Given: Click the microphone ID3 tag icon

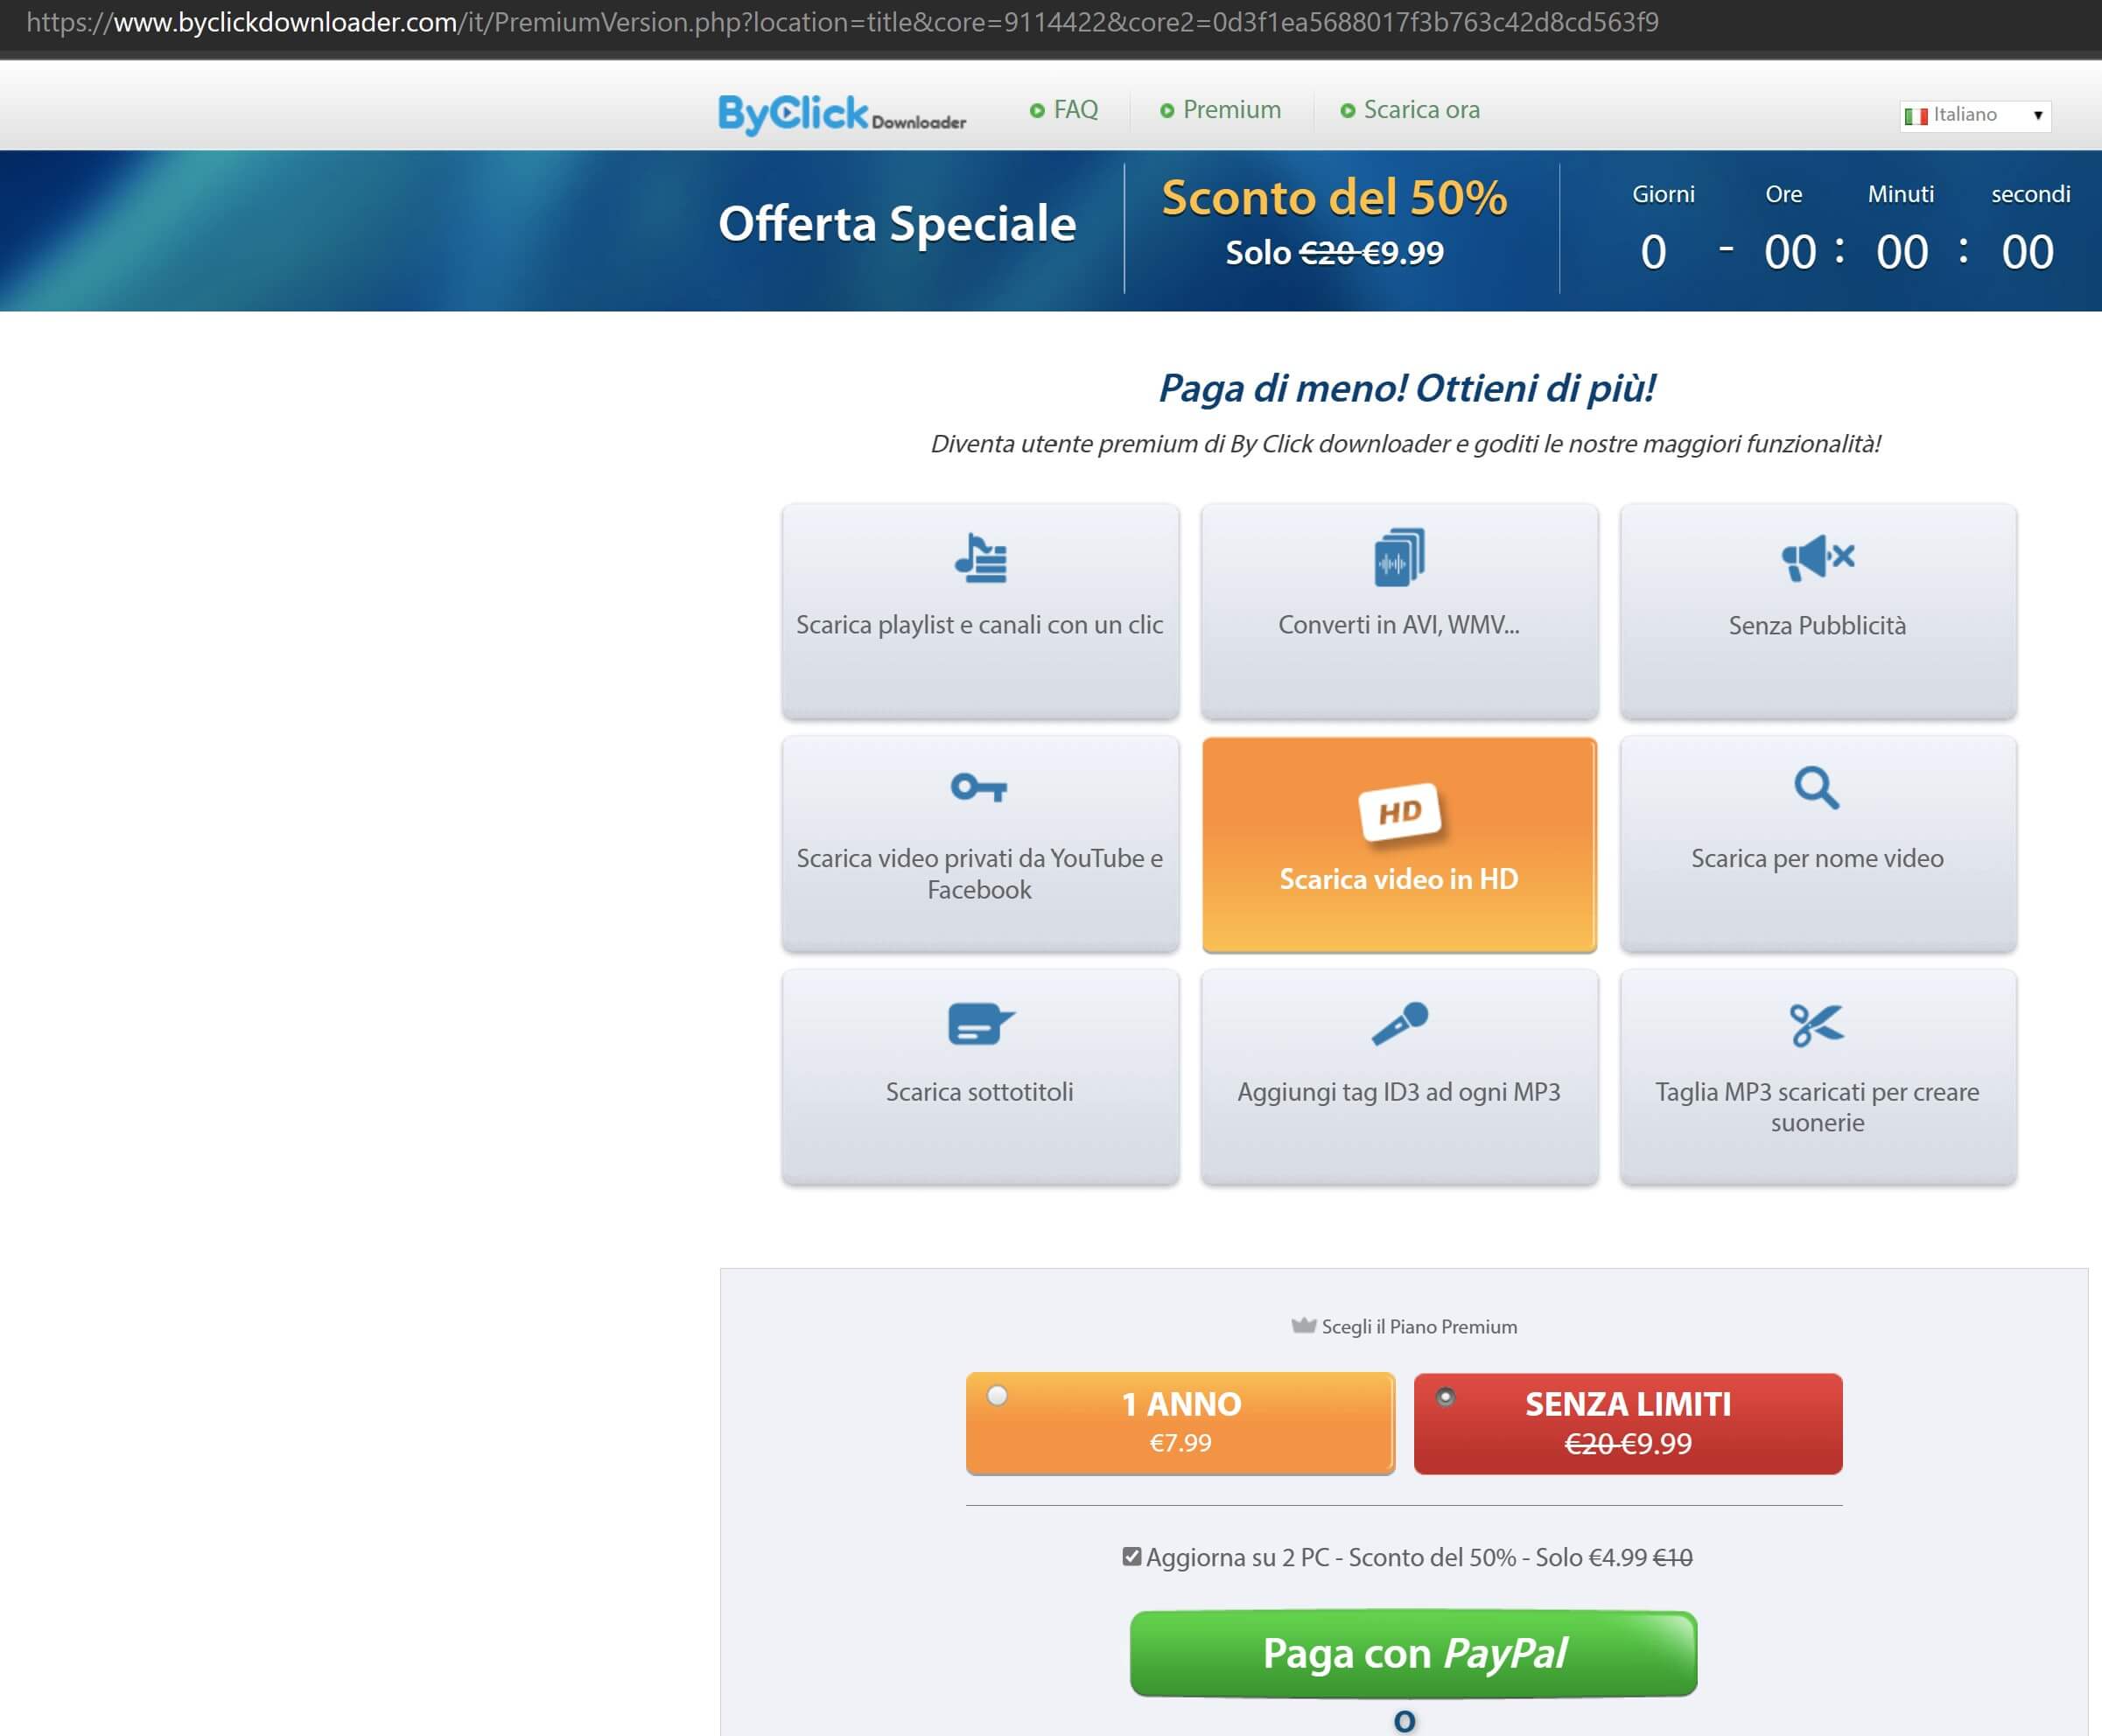Looking at the screenshot, I should tap(1399, 1024).
